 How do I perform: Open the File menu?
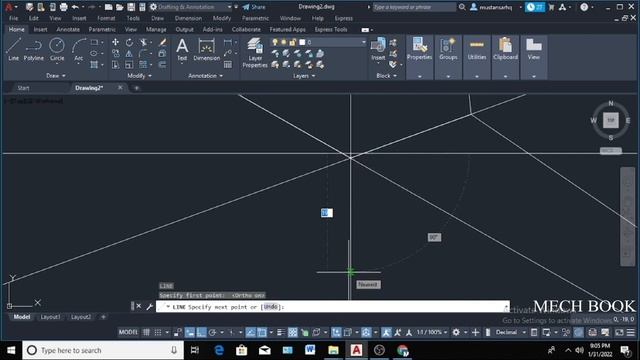click(x=13, y=18)
